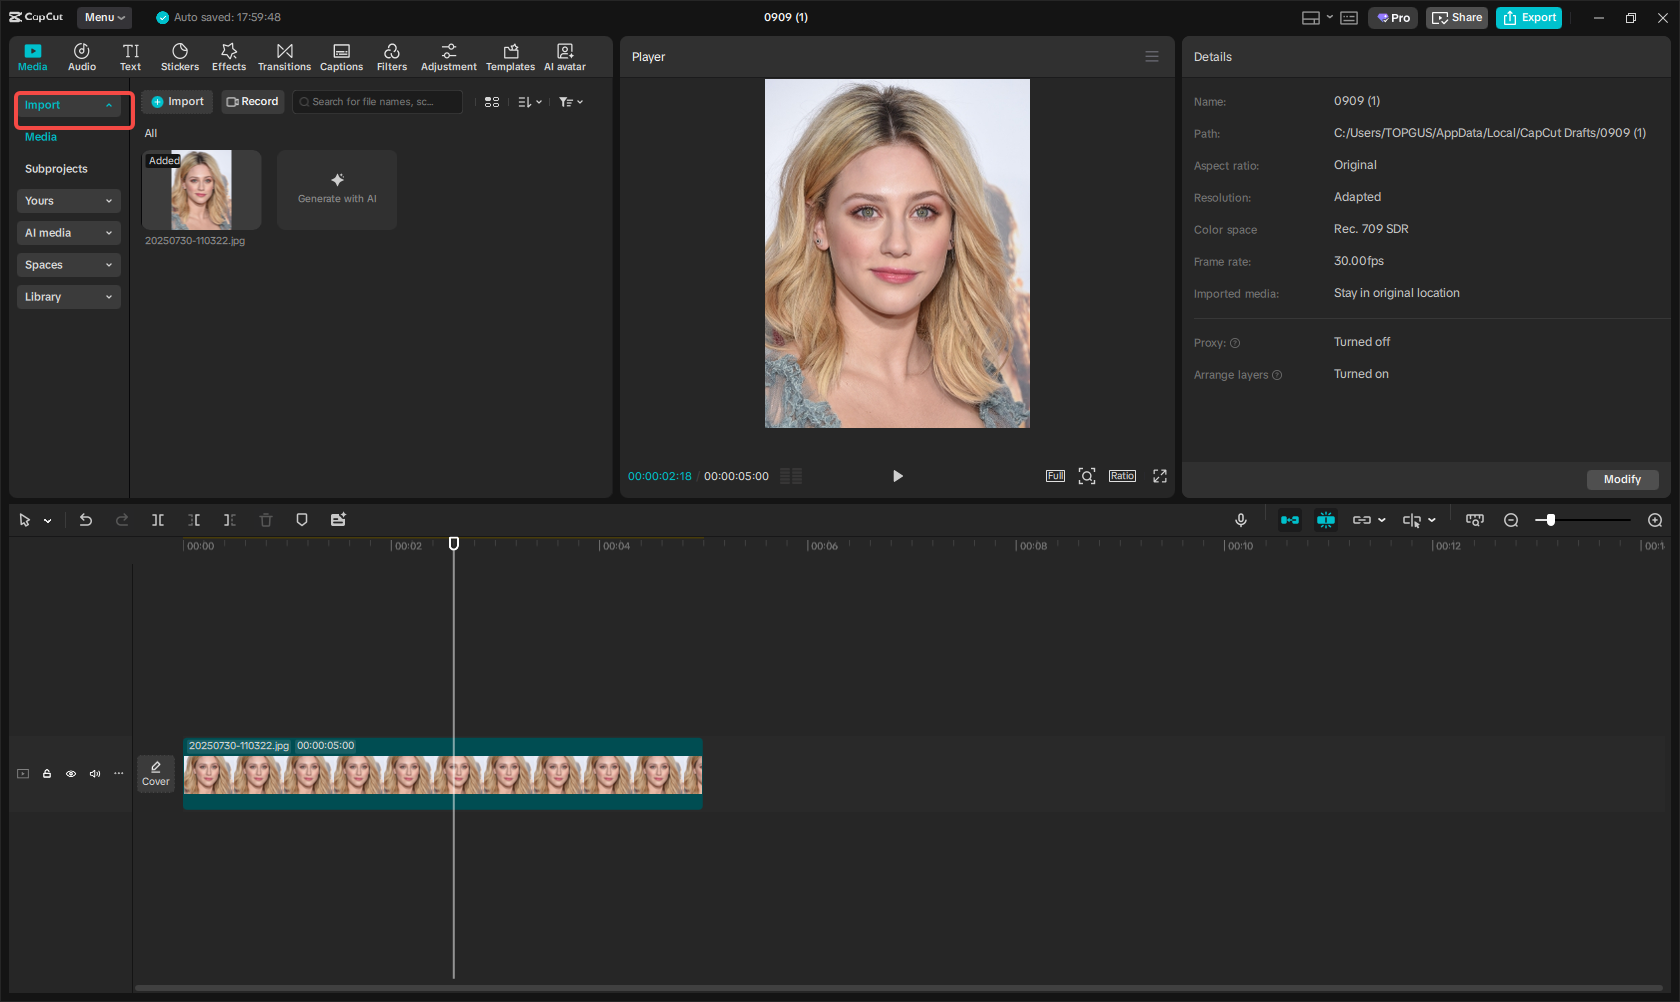Open the Effects panel
Image resolution: width=1680 pixels, height=1002 pixels.
point(229,57)
